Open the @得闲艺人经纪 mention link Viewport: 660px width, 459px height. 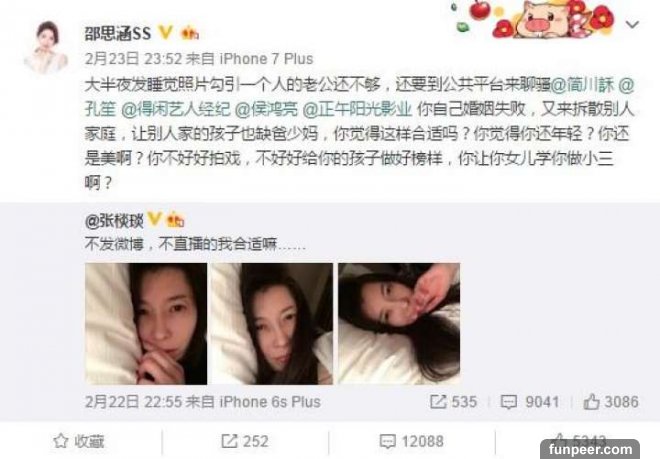176,109
